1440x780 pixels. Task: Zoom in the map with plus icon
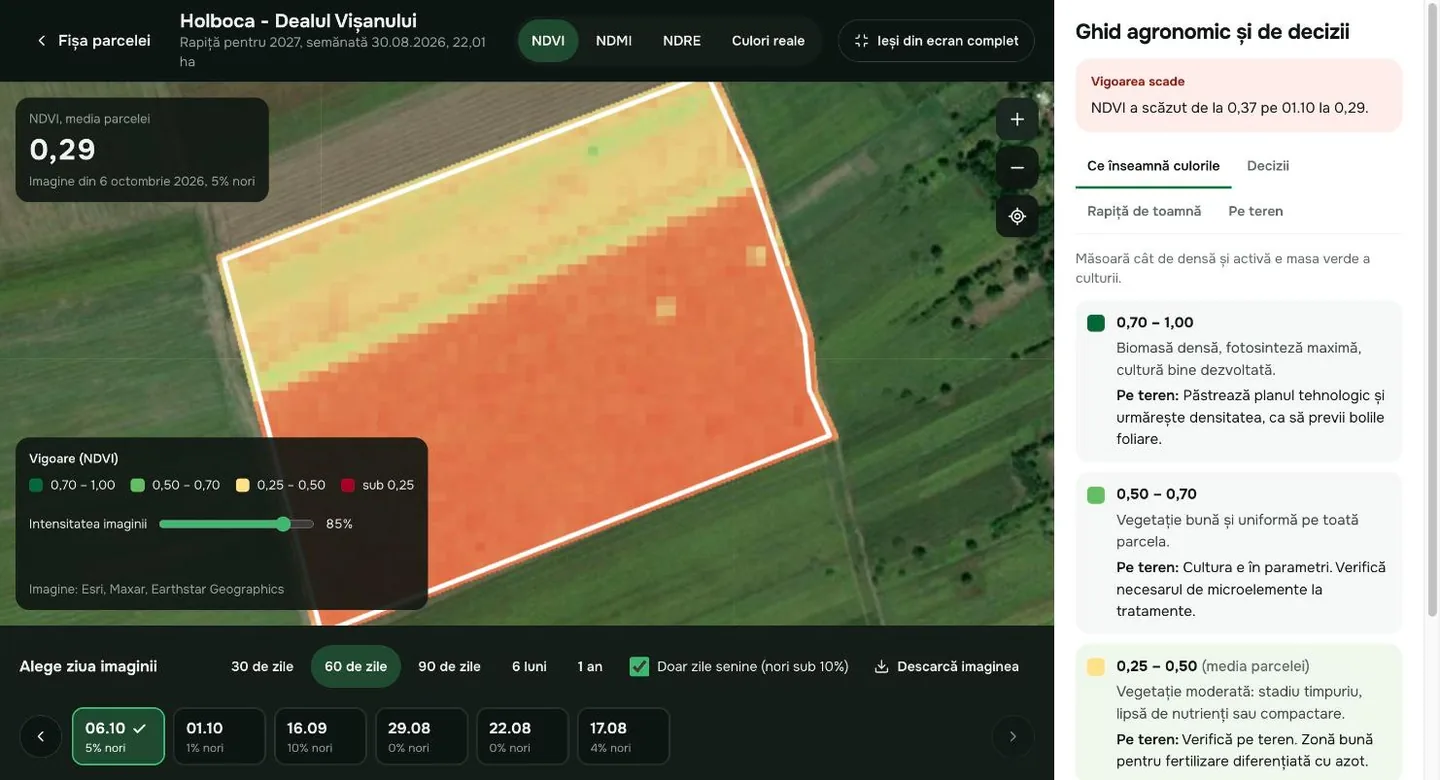[1017, 119]
